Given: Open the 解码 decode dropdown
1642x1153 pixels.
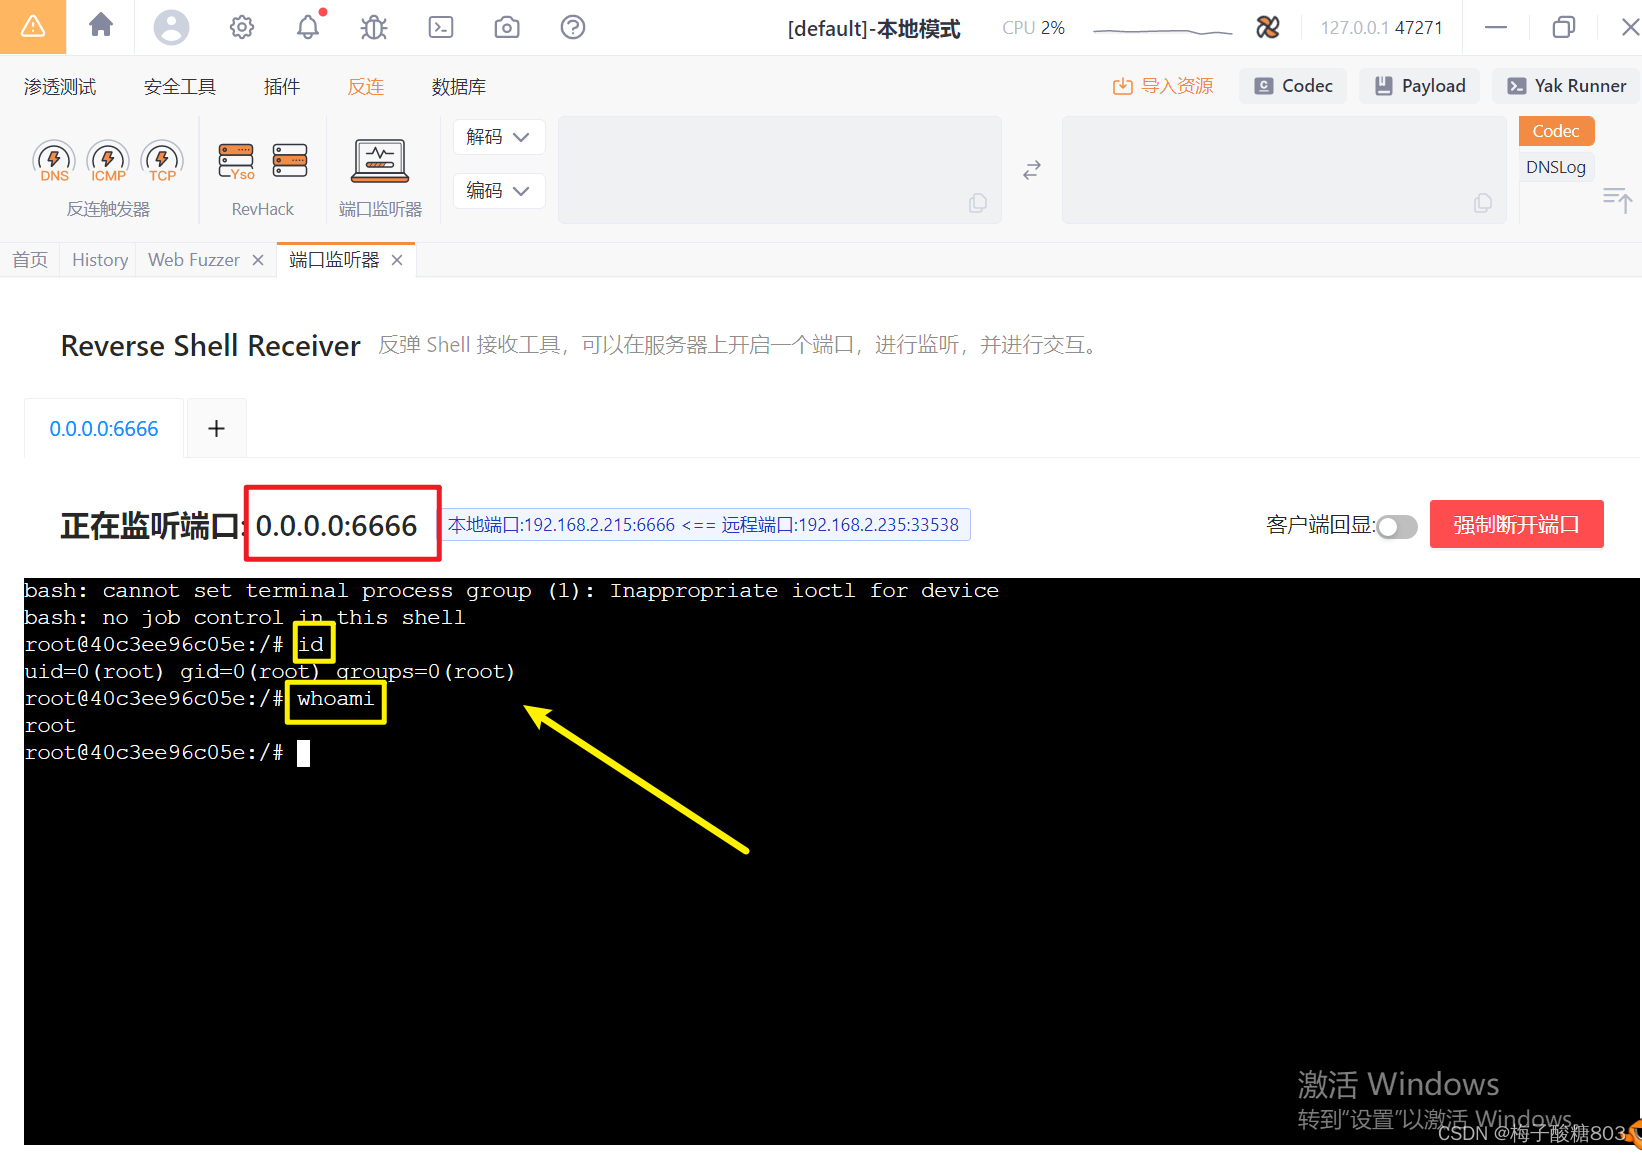Looking at the screenshot, I should (498, 137).
